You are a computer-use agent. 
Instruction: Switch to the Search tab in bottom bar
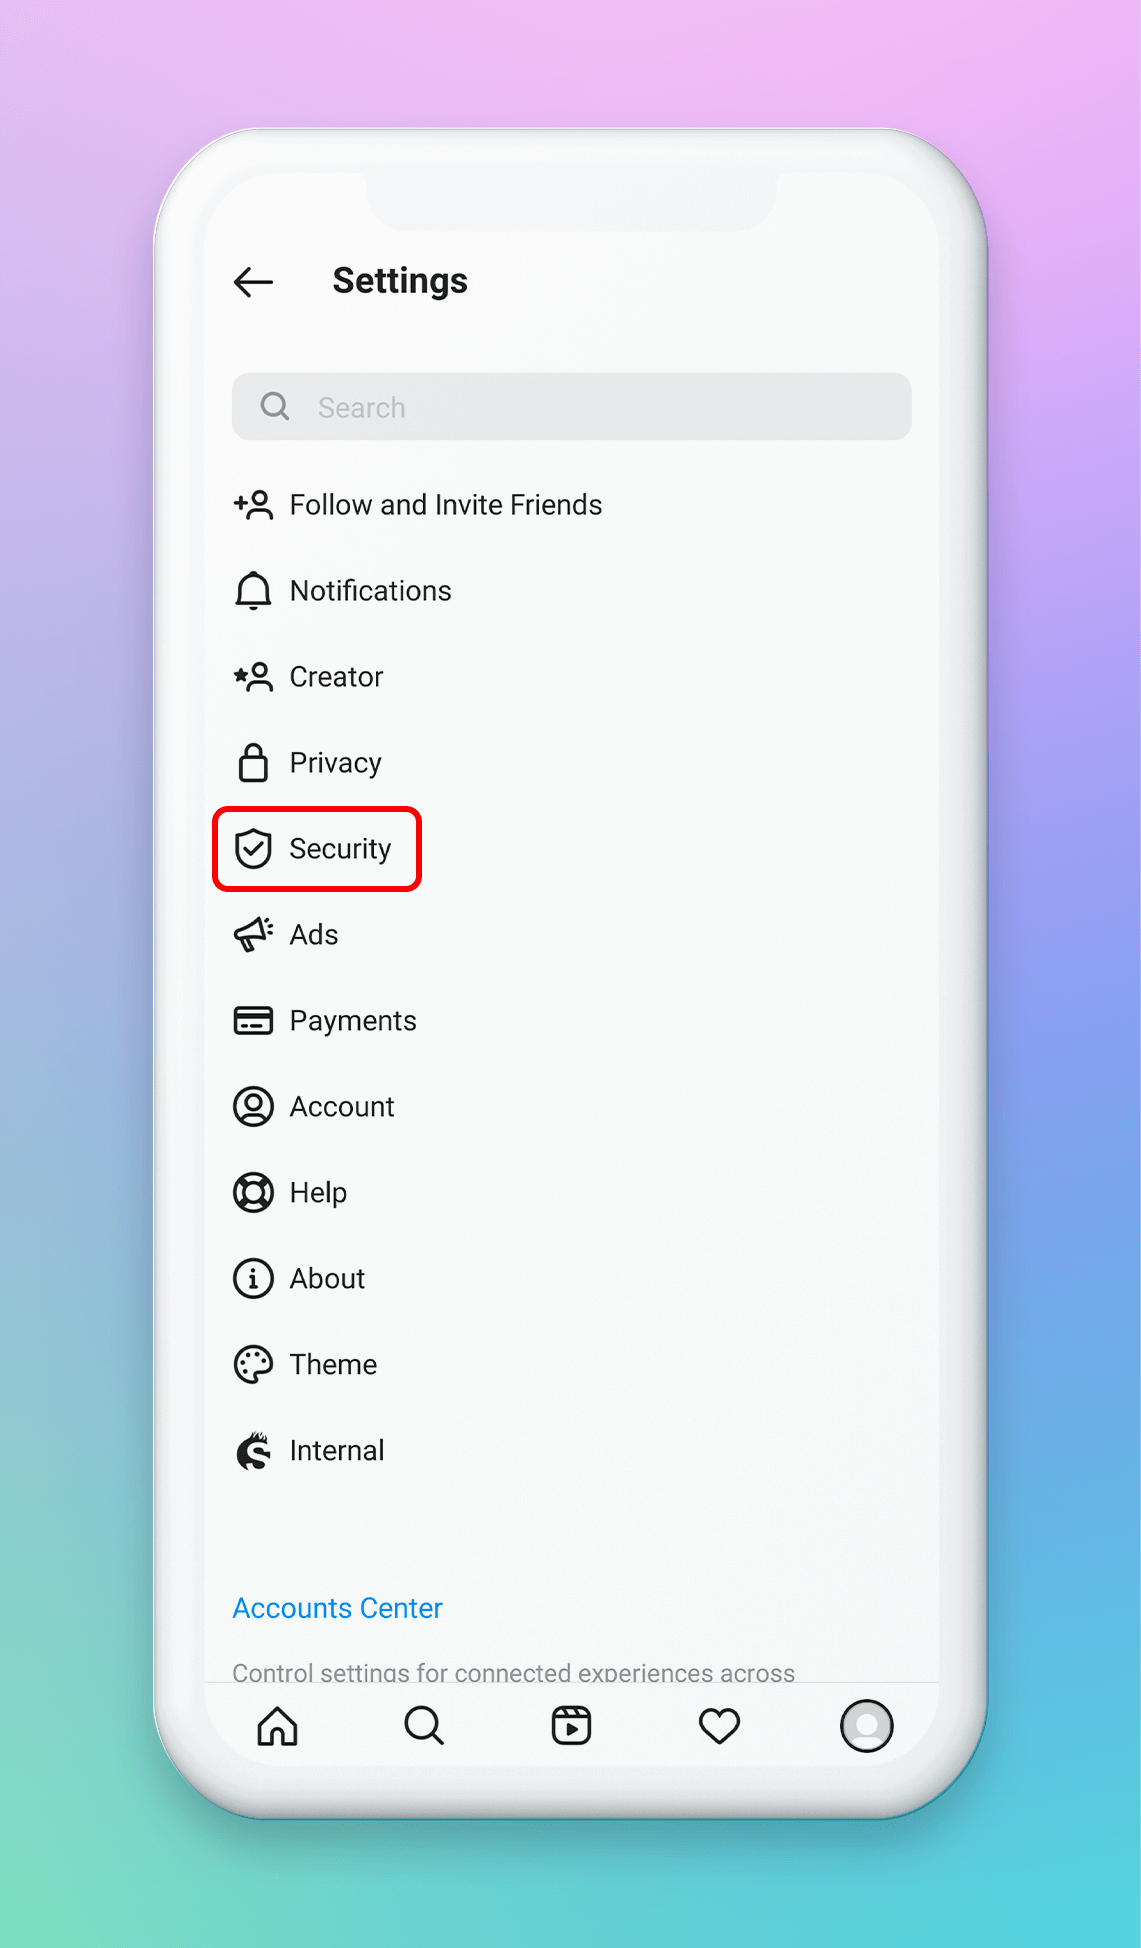click(424, 1726)
